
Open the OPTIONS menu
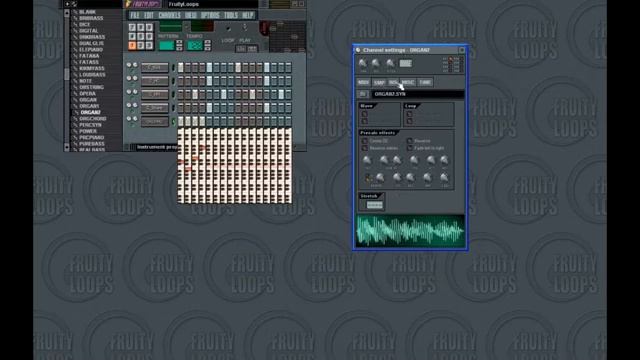click(x=210, y=16)
